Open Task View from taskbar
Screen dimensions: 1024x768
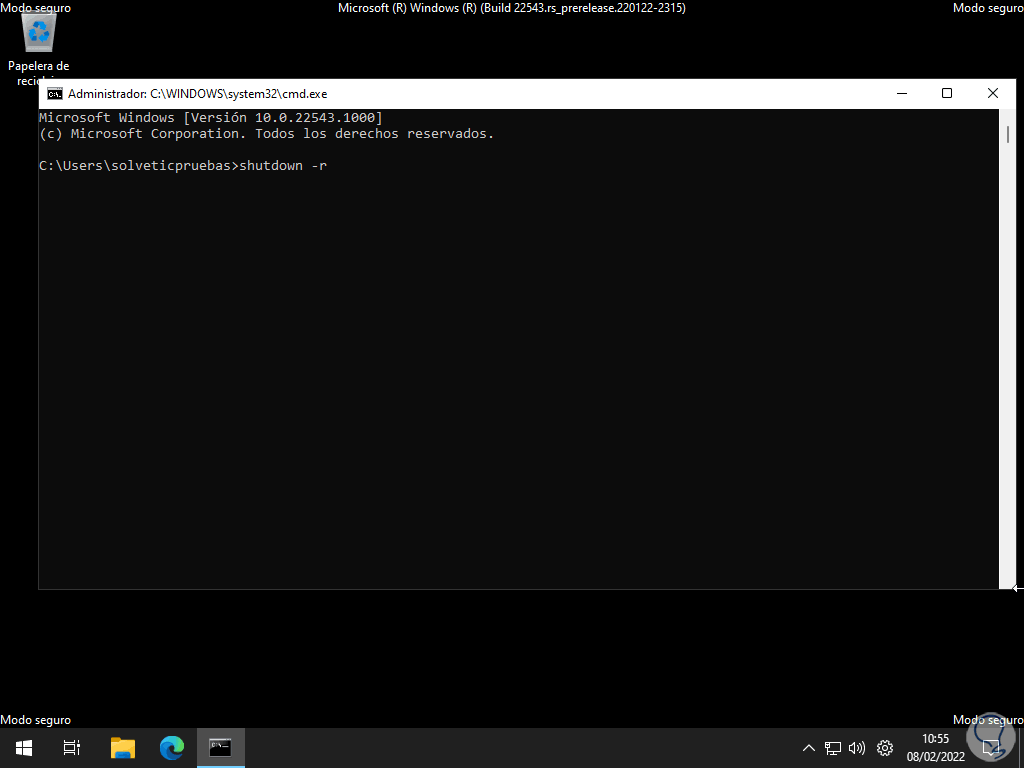pyautogui.click(x=72, y=748)
